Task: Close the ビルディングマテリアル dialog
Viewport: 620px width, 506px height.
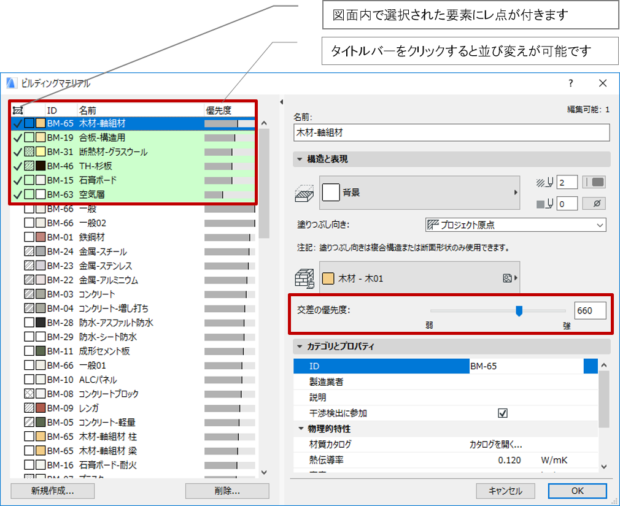Action: point(603,83)
